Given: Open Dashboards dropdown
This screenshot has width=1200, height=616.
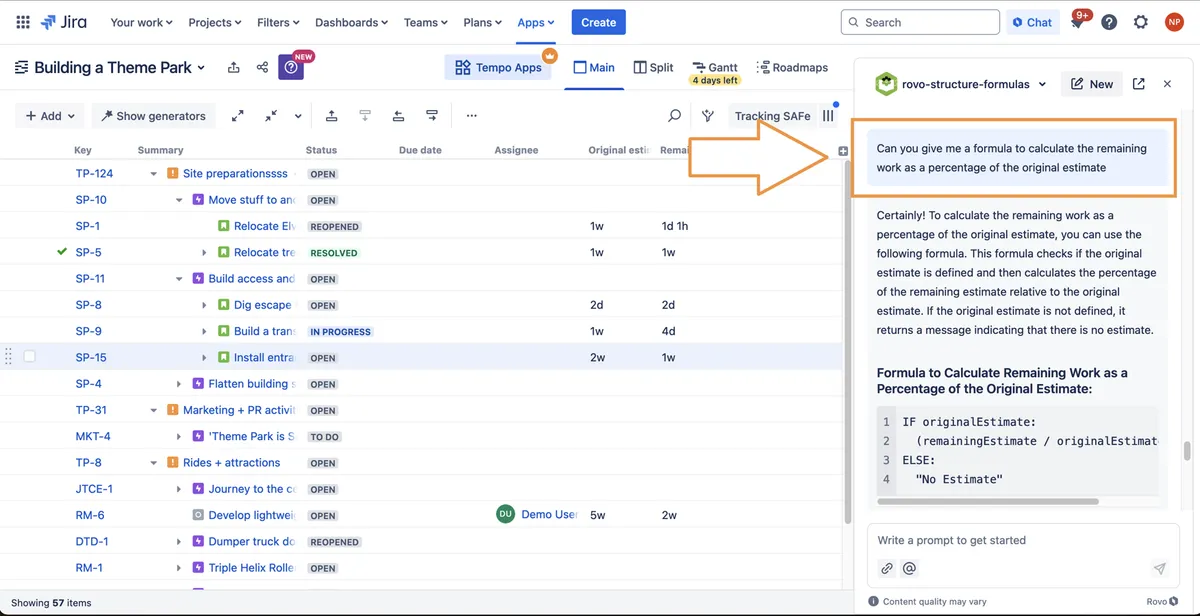Looking at the screenshot, I should point(354,22).
